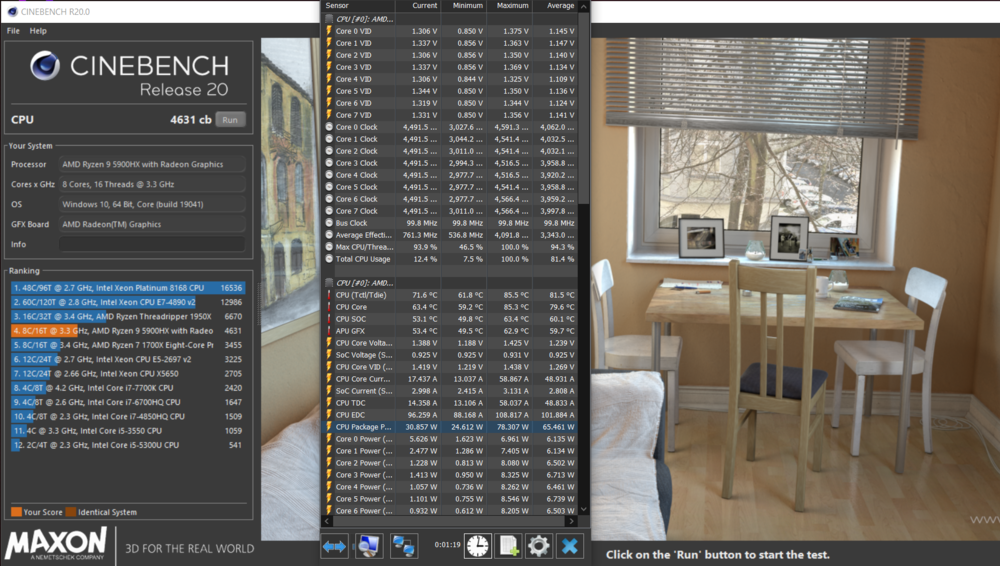Screen dimensions: 1000x566
Task: Click the Maximum column header in sensor table
Action: 512,6
